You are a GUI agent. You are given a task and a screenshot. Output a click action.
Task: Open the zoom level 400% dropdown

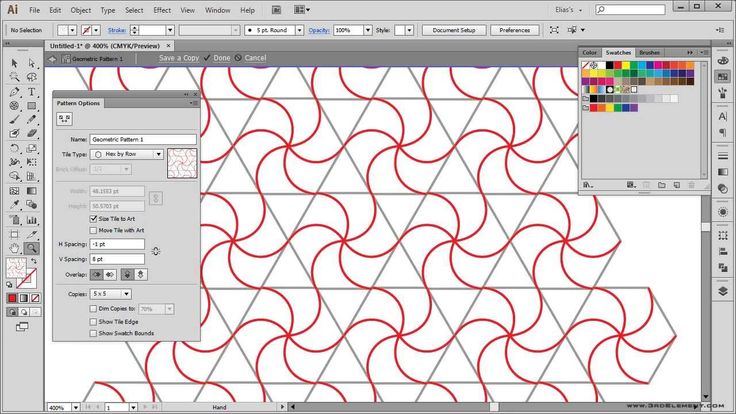tap(76, 407)
